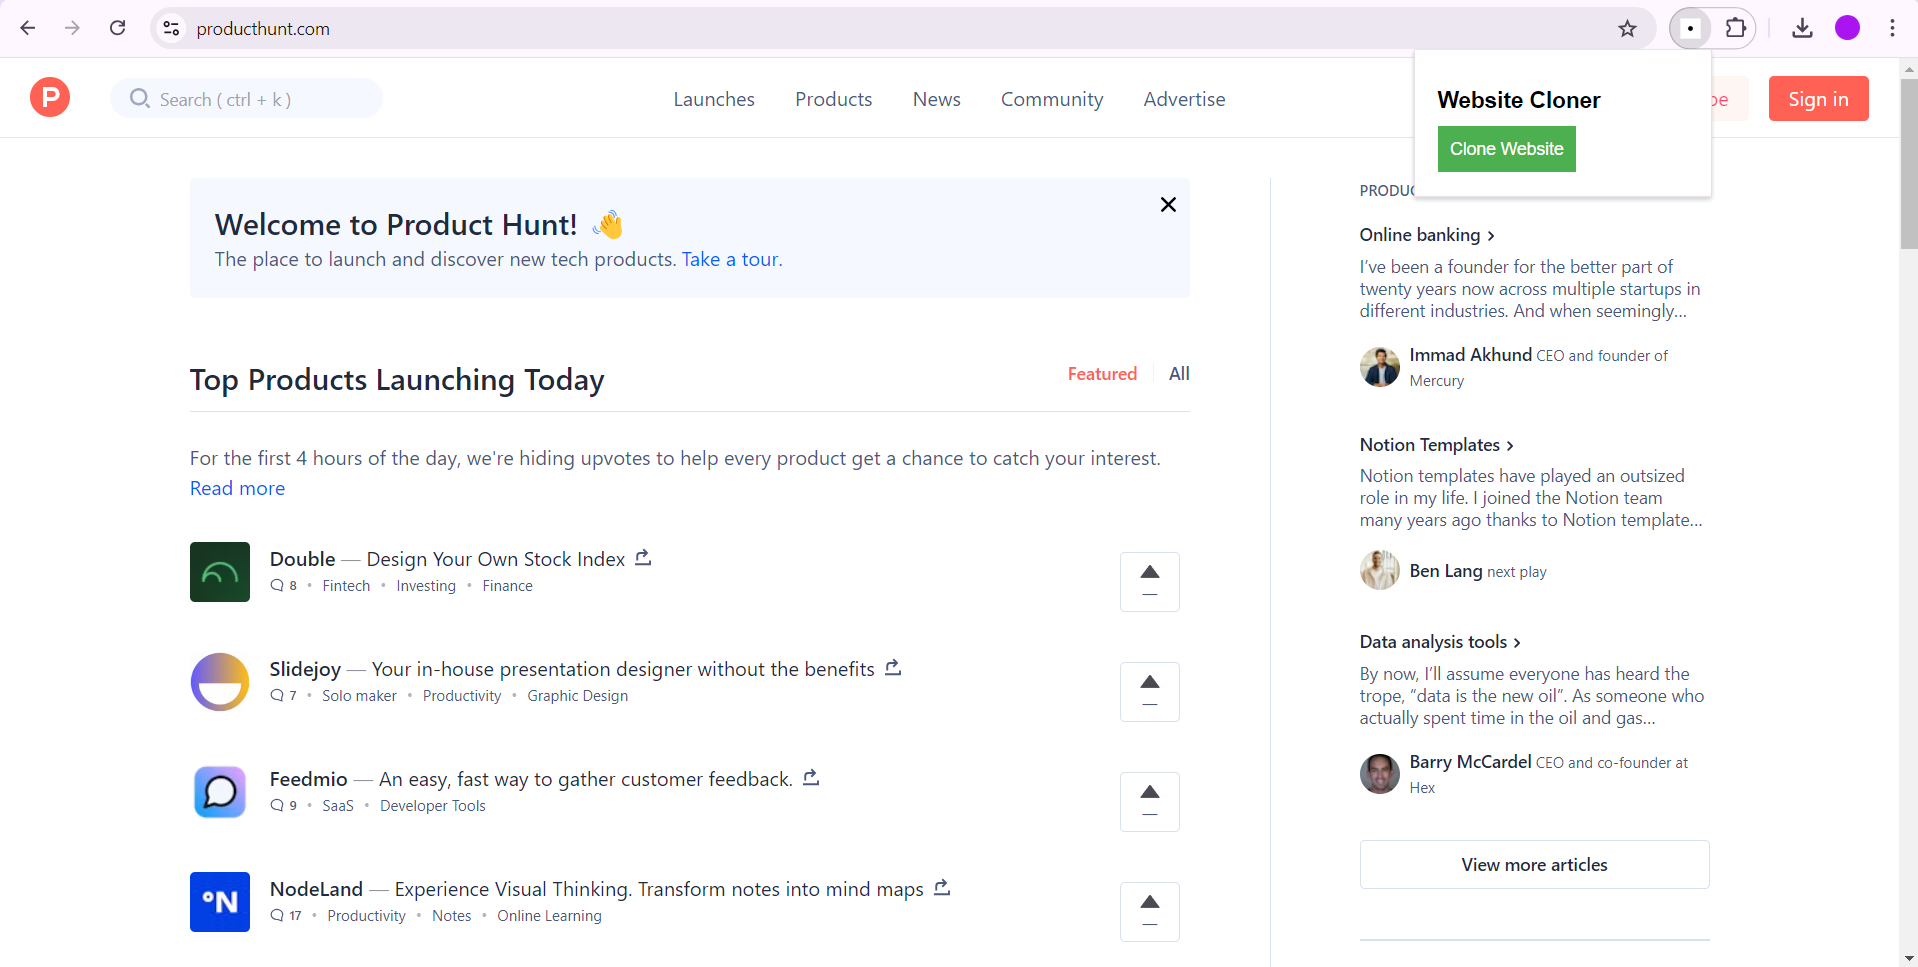Image resolution: width=1918 pixels, height=967 pixels.
Task: Open the Chrome three-dot menu
Action: pos(1892,28)
